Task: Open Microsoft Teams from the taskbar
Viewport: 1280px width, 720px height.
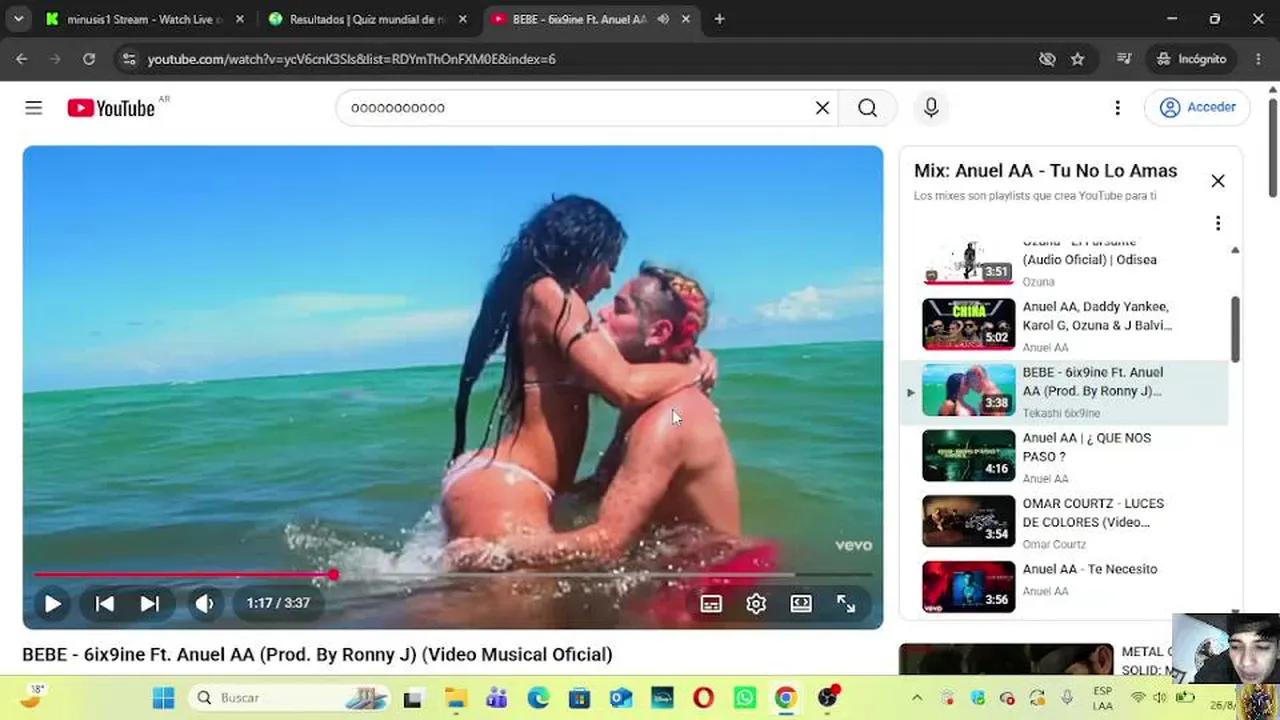Action: point(496,698)
